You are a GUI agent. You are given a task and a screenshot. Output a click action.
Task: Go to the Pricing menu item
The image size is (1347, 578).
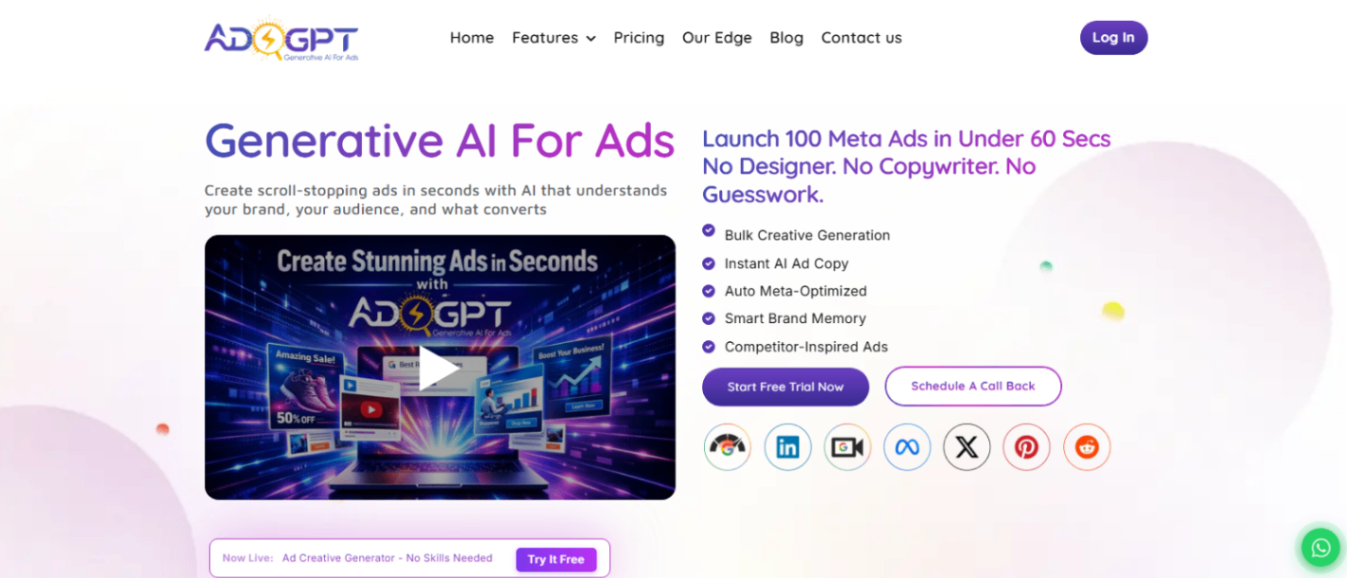pos(639,38)
